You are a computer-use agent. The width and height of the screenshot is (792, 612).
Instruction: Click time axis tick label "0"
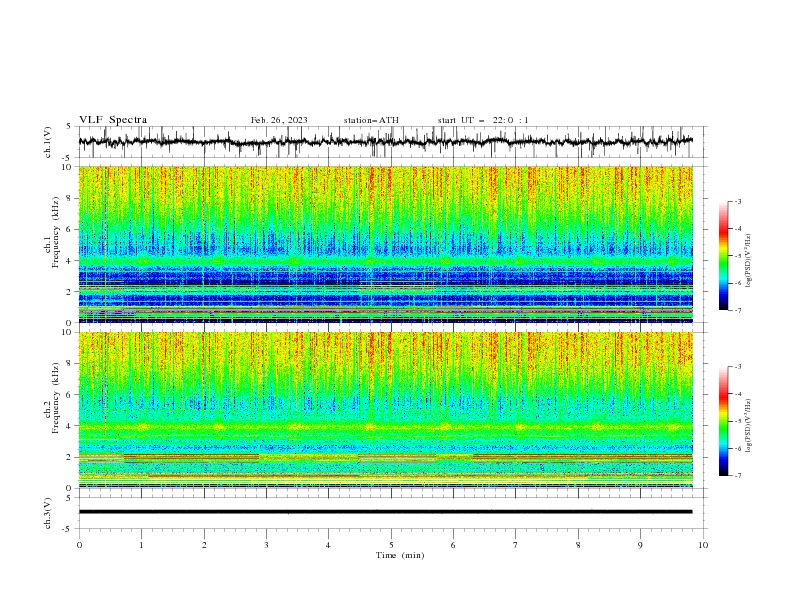click(x=79, y=545)
